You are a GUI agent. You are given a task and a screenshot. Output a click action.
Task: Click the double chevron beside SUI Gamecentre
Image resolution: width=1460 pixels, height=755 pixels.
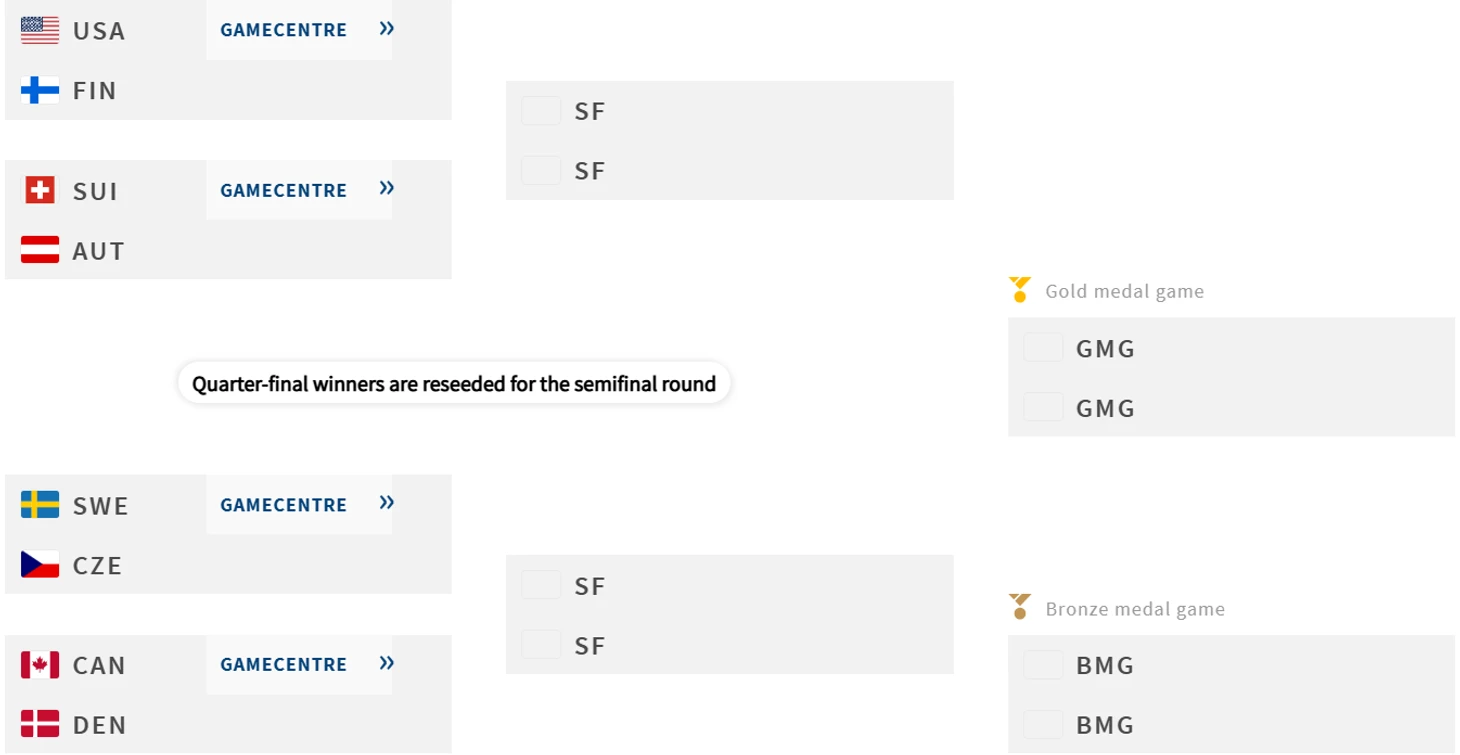[387, 188]
